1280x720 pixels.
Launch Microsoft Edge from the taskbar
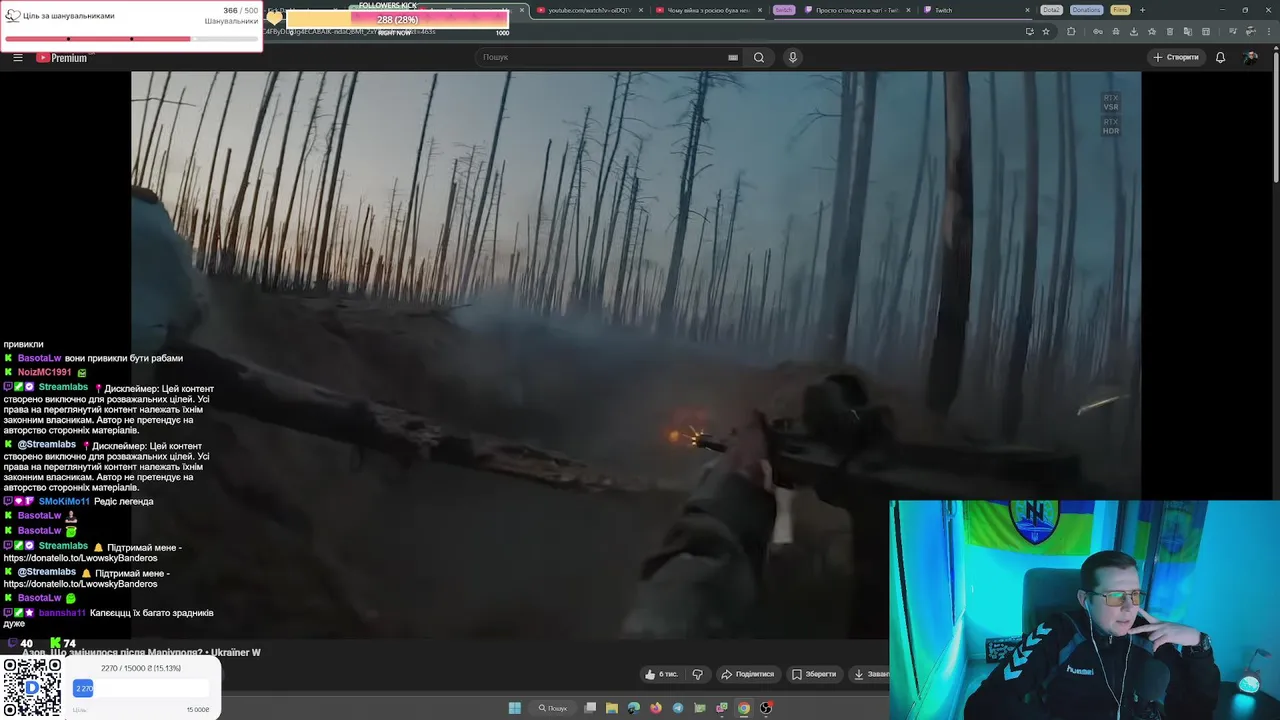click(x=634, y=708)
